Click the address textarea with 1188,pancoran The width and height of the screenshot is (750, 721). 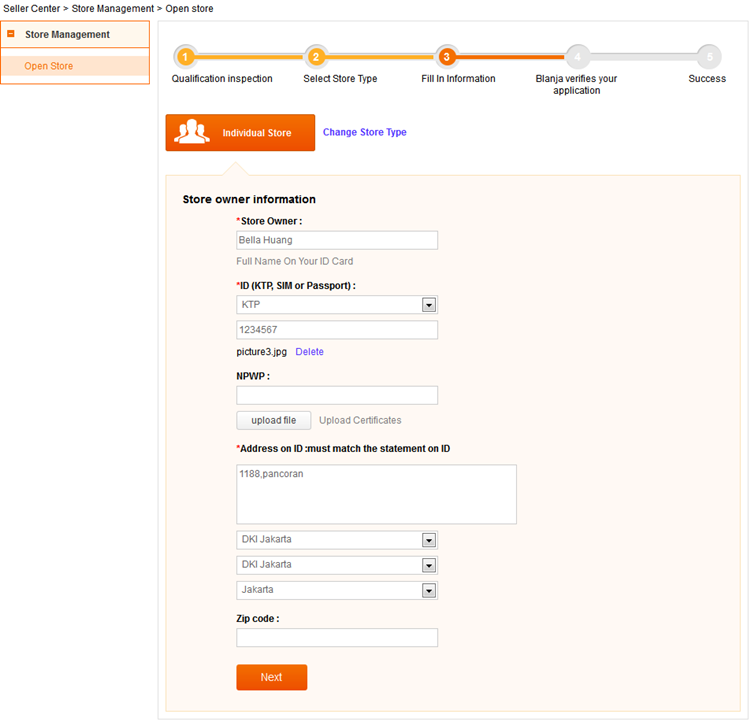376,494
